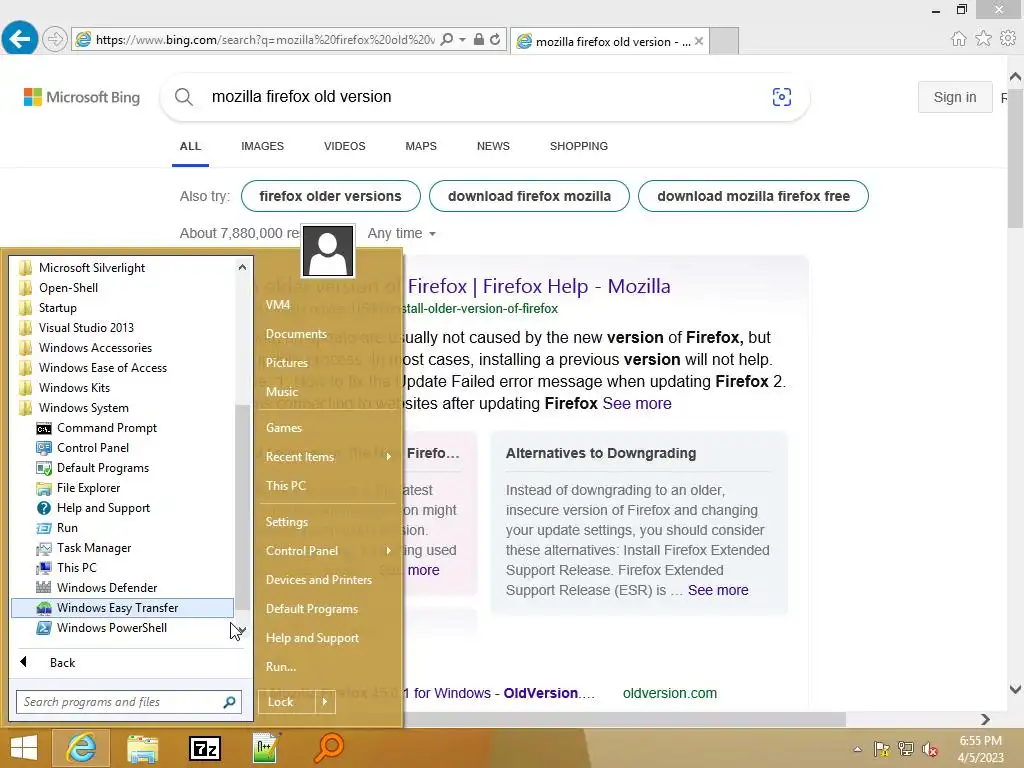Open File Explorer taskbar icon
The height and width of the screenshot is (768, 1024).
(142, 748)
